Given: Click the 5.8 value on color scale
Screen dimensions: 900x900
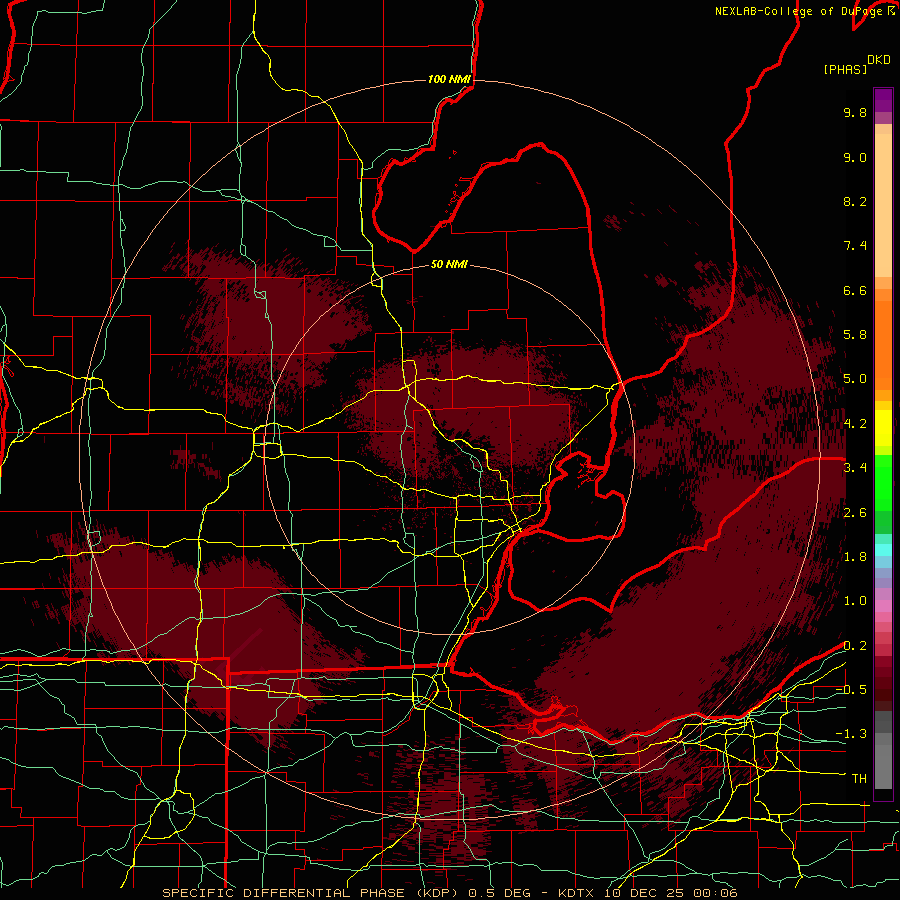Looking at the screenshot, I should click(x=855, y=335).
